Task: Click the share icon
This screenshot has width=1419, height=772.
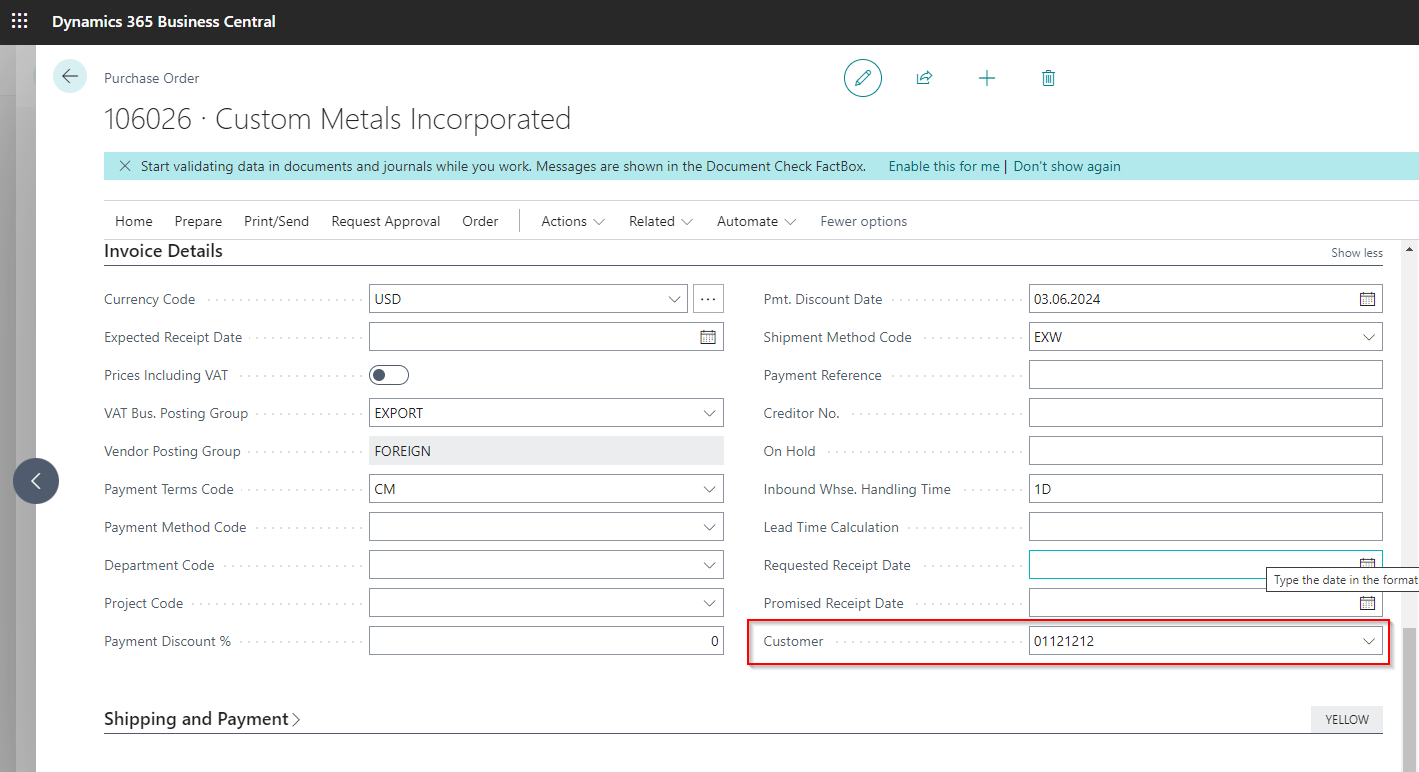Action: pyautogui.click(x=925, y=78)
